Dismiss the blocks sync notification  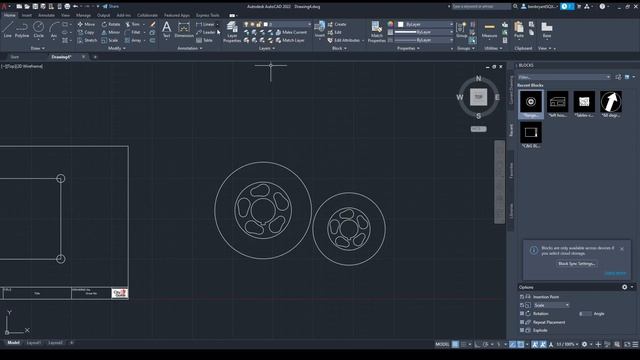pos(622,249)
